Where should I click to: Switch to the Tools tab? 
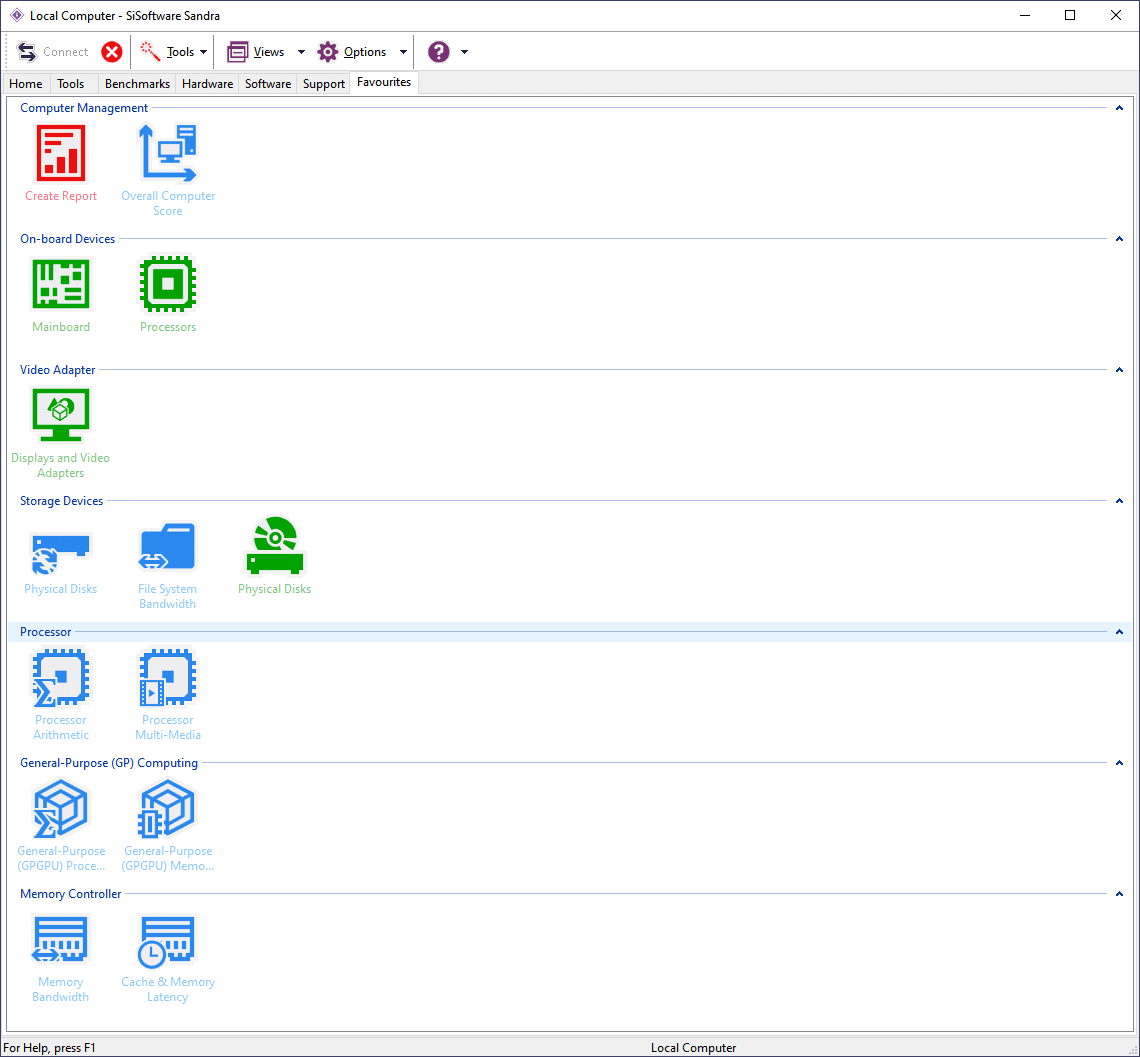pyautogui.click(x=71, y=84)
